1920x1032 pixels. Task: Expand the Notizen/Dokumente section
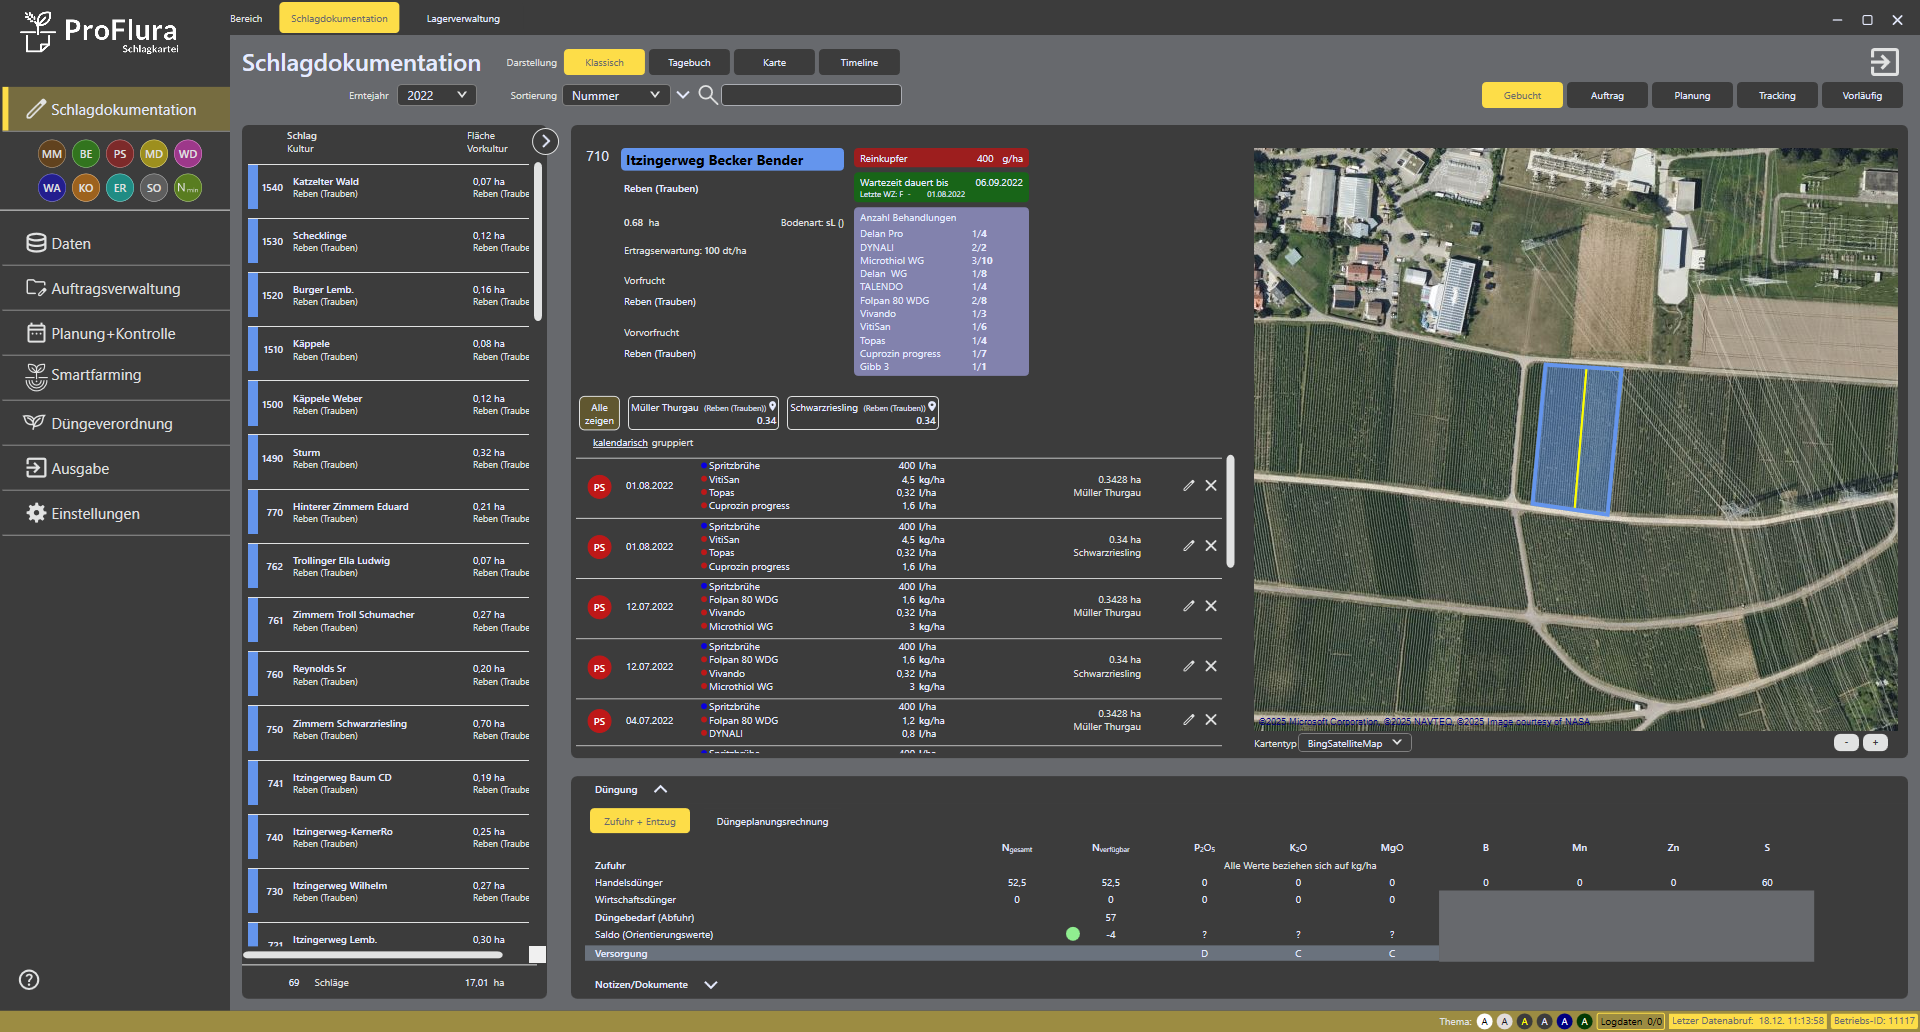(710, 985)
